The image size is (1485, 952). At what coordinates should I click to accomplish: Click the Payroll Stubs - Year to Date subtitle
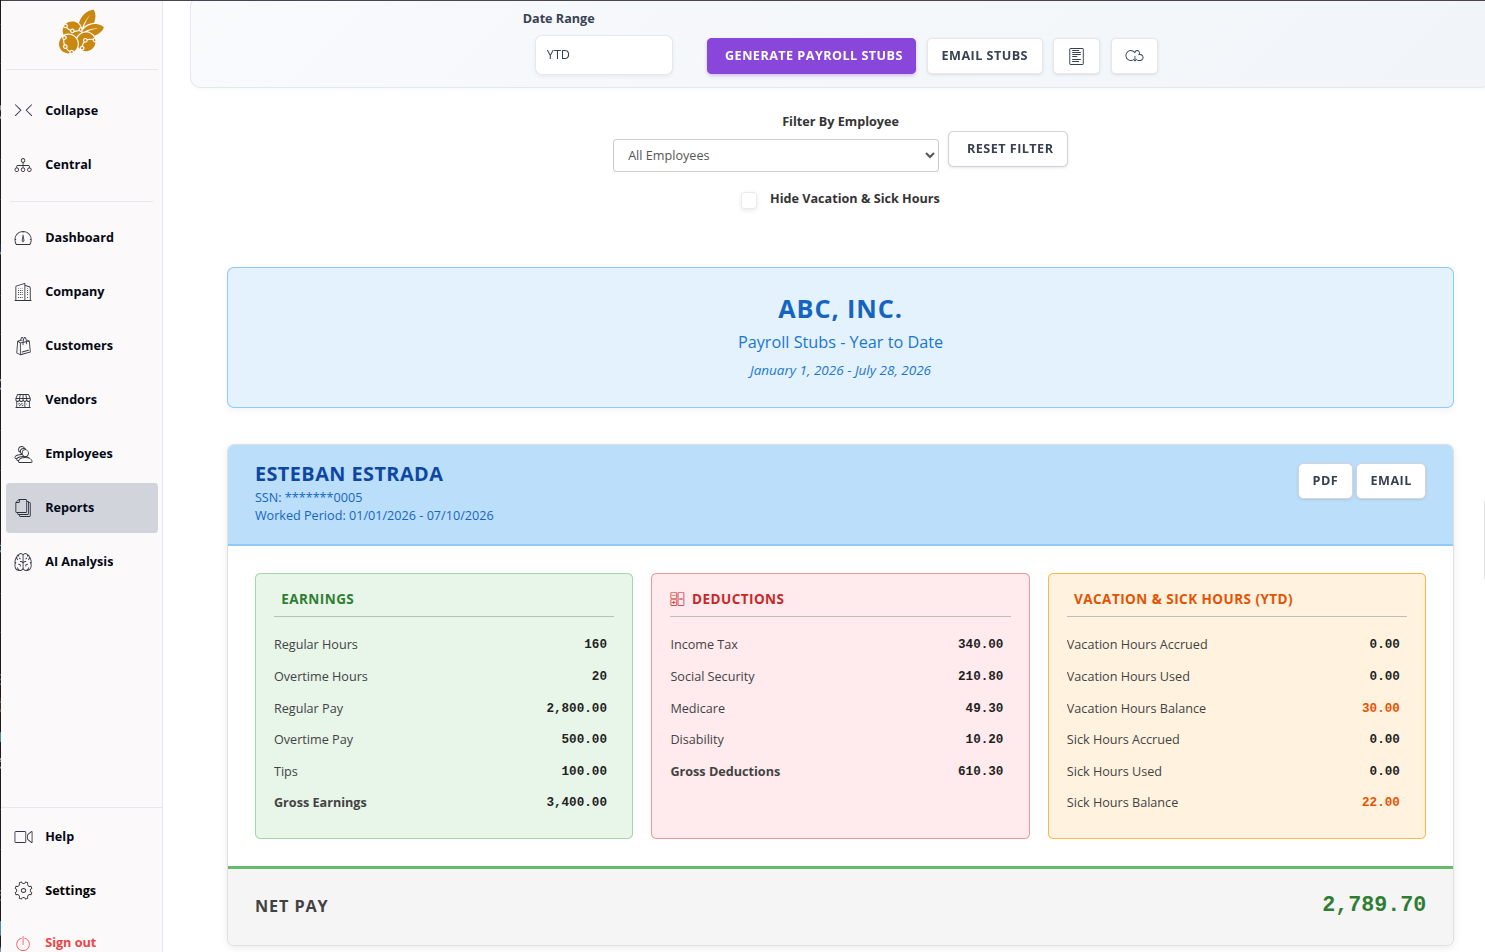coord(840,342)
